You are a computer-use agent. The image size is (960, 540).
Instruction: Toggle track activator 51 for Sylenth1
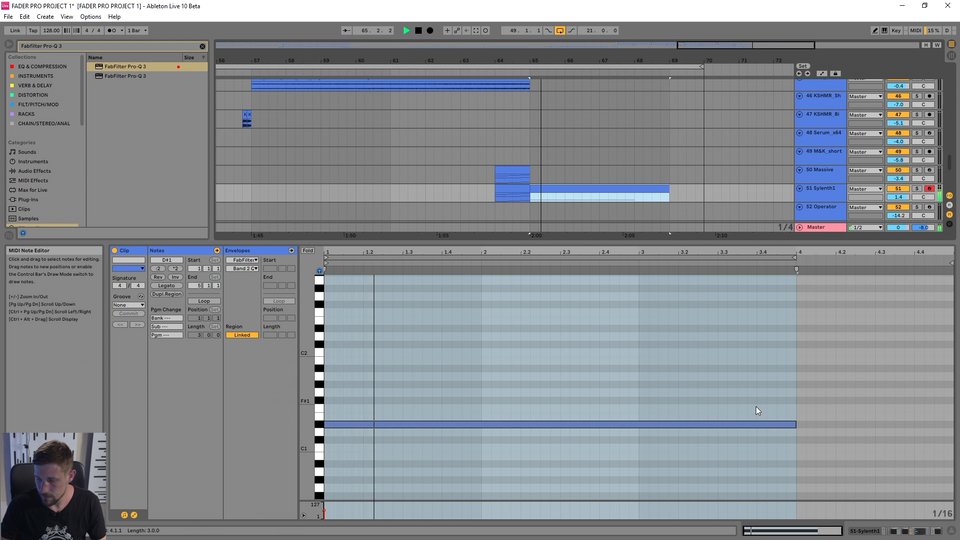898,189
